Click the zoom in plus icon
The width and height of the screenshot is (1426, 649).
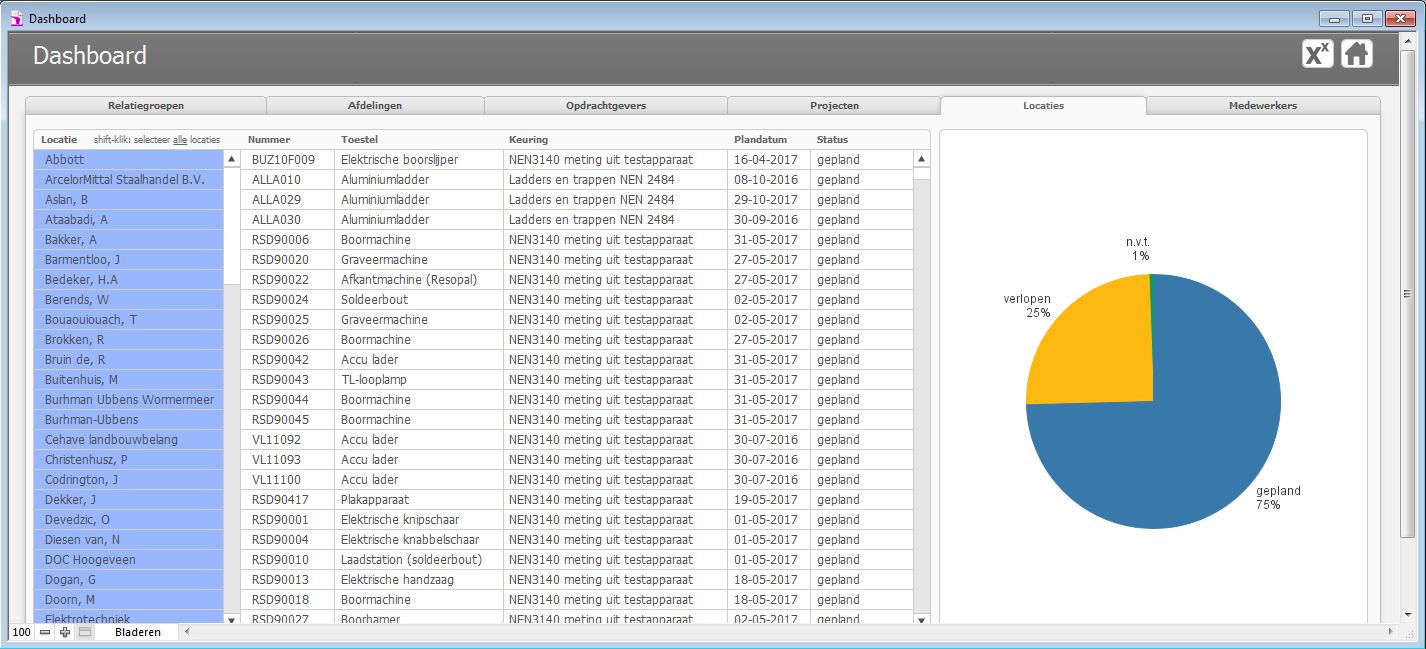(65, 632)
